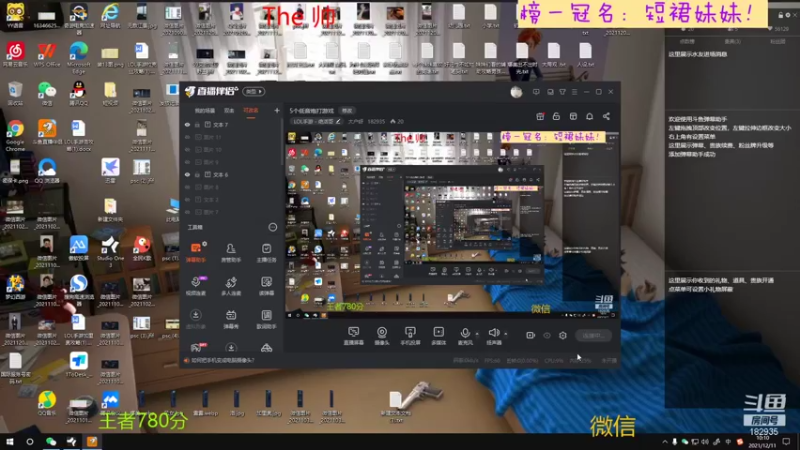Viewport: 800px width, 450px height.
Task: Add a 直播屏幕 screen capture source
Action: 353,336
